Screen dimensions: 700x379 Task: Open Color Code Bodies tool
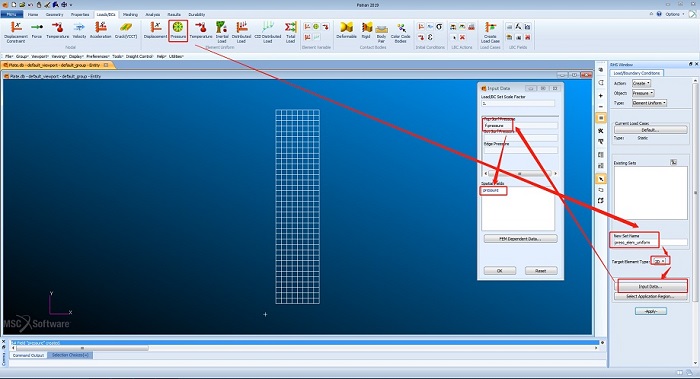(400, 32)
